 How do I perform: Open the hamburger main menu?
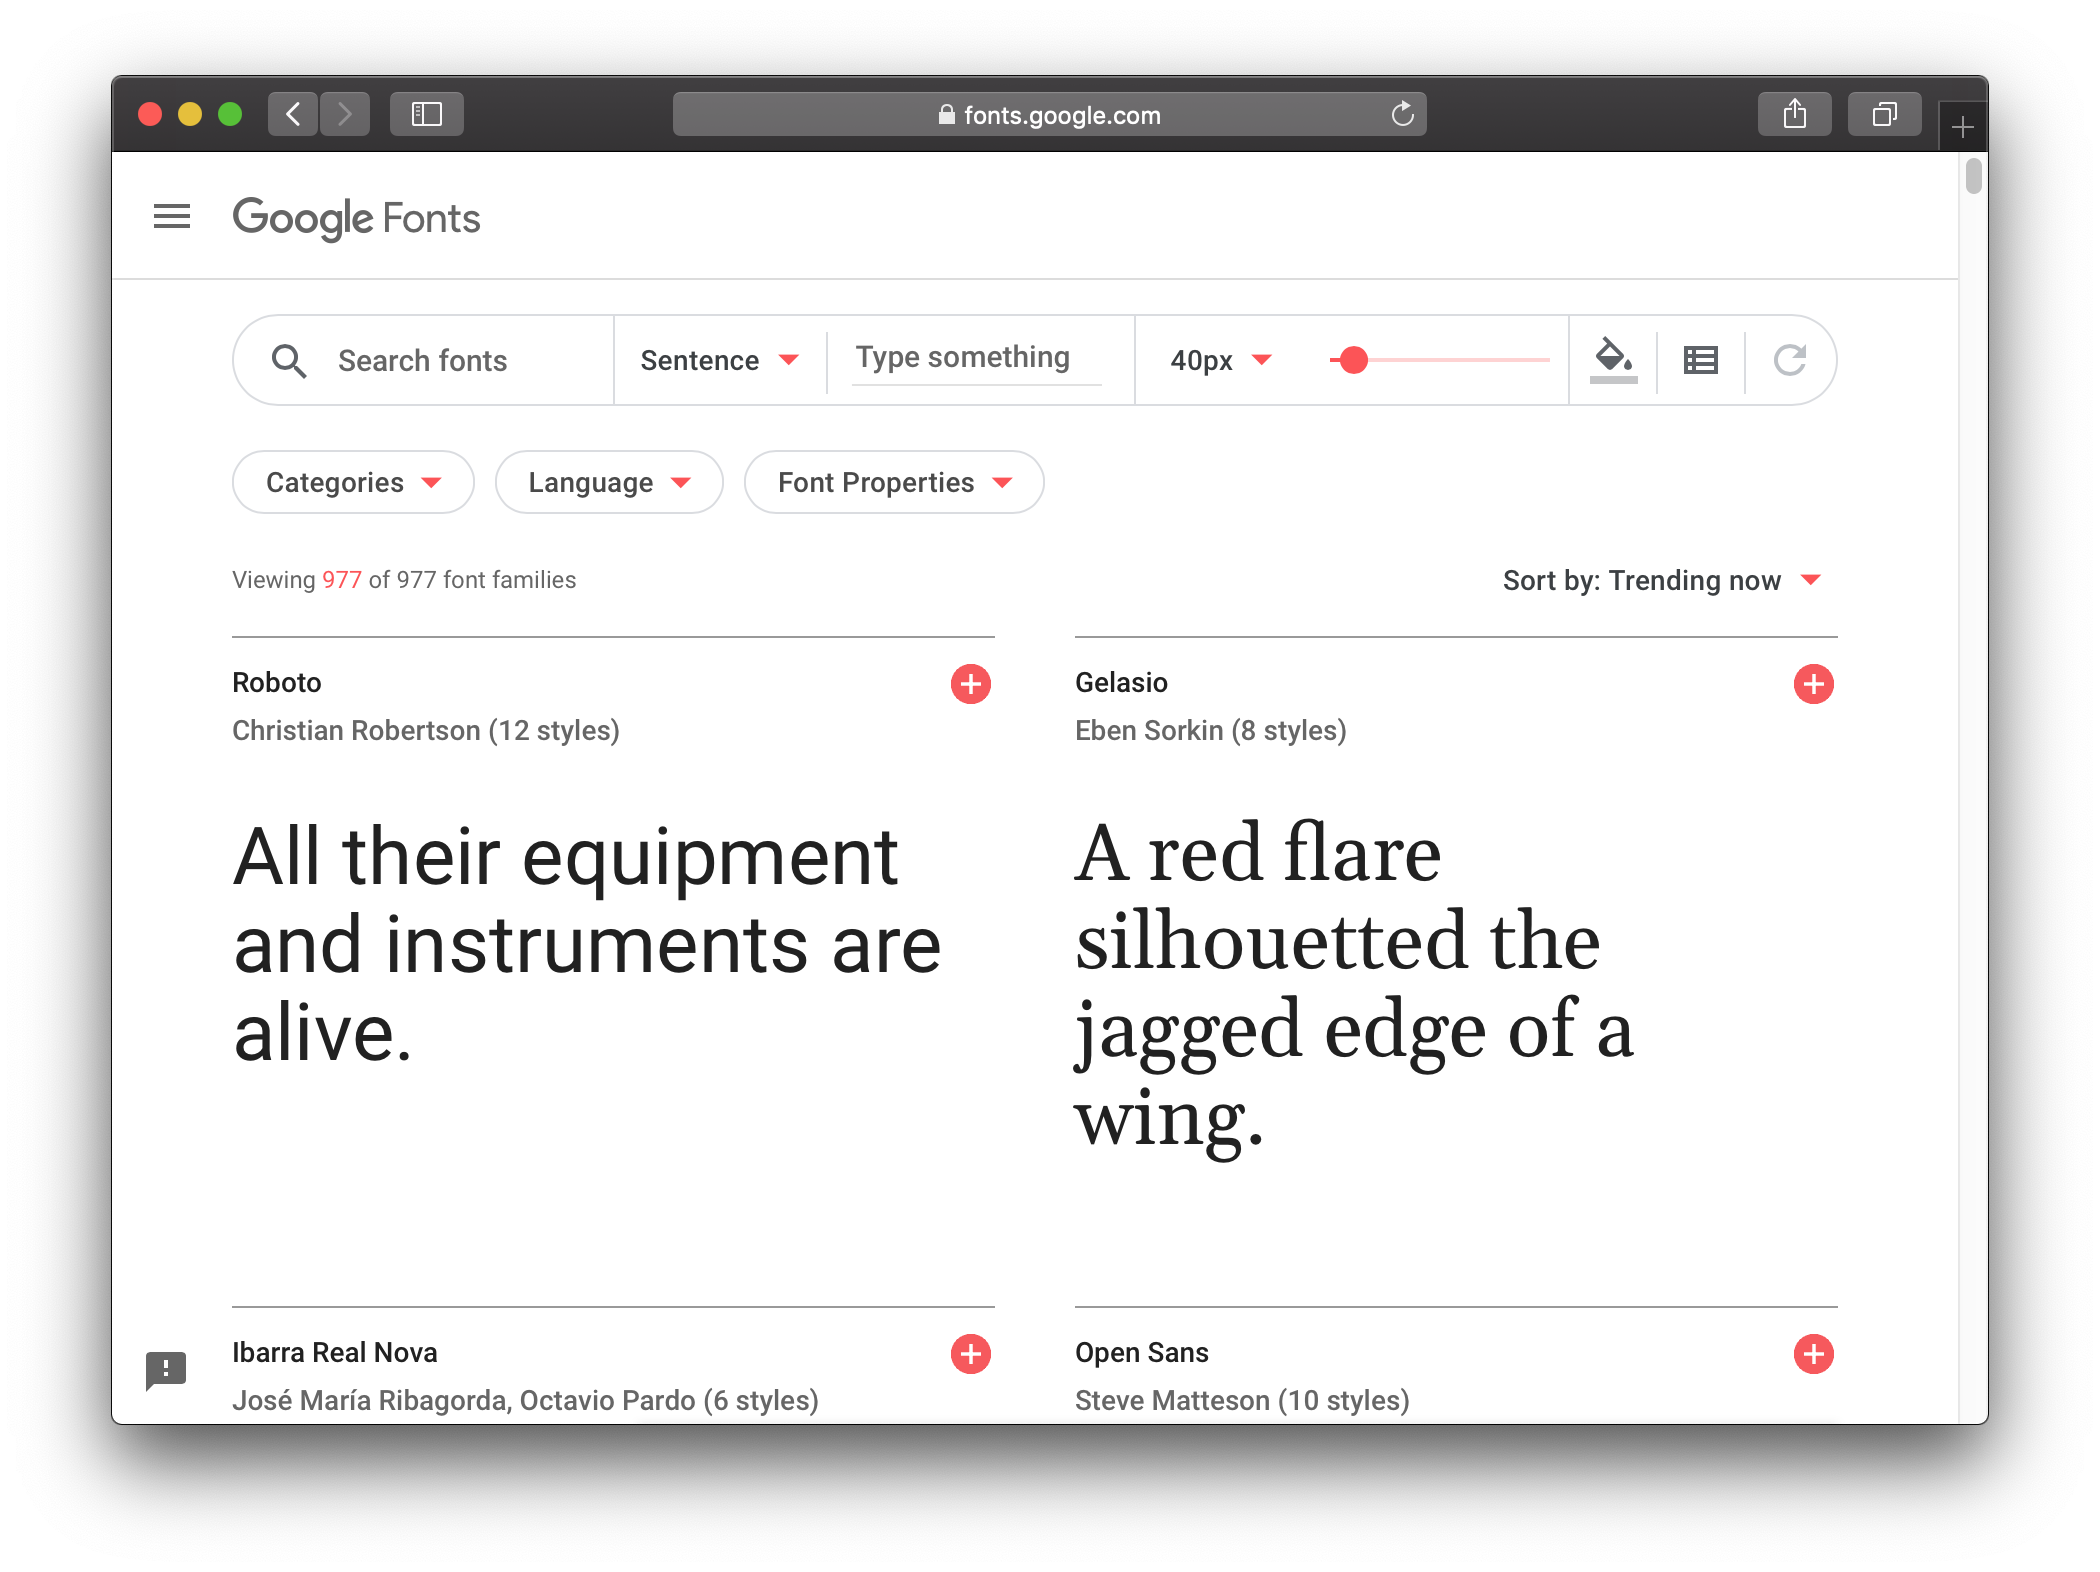click(x=172, y=216)
